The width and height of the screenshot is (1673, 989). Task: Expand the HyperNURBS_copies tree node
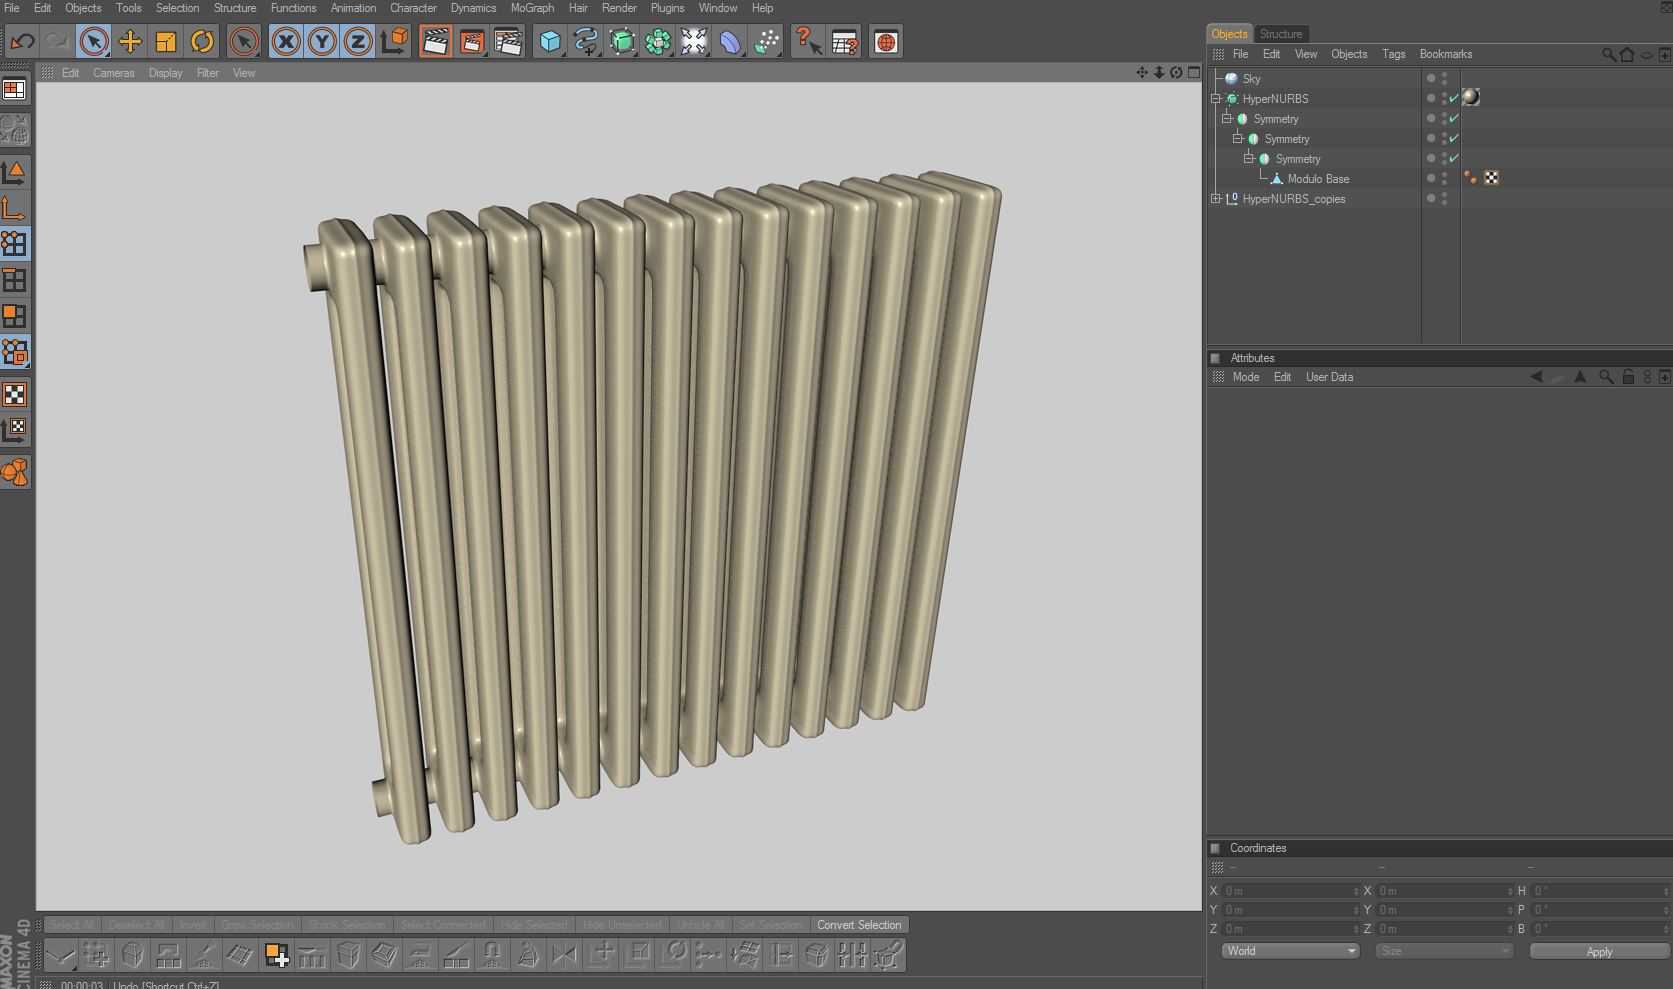[1216, 199]
